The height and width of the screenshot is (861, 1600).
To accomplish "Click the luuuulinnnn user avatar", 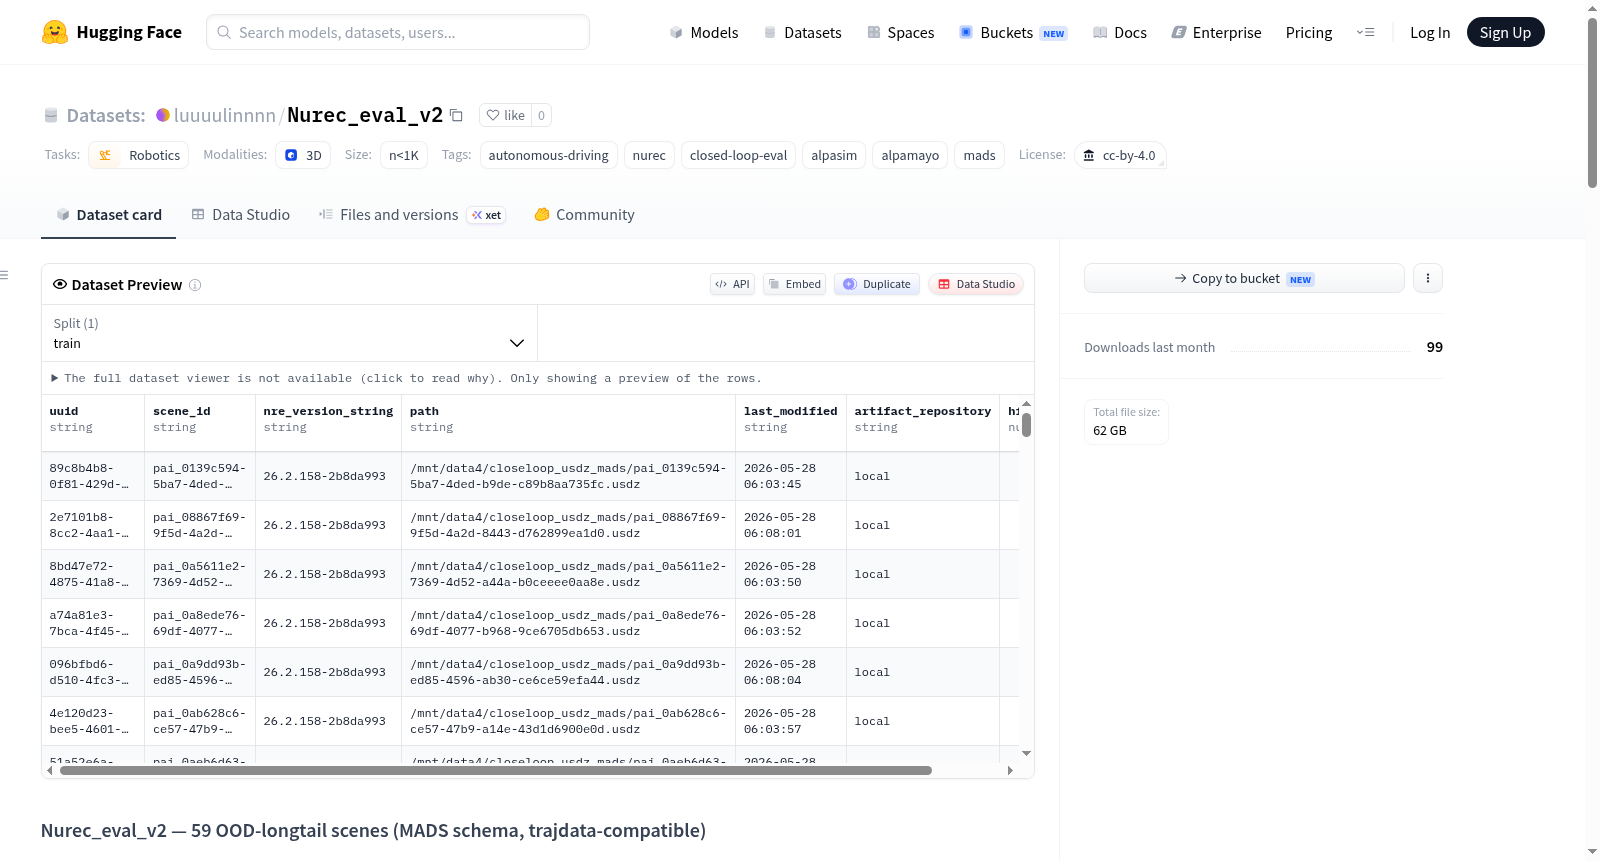I will 163,115.
